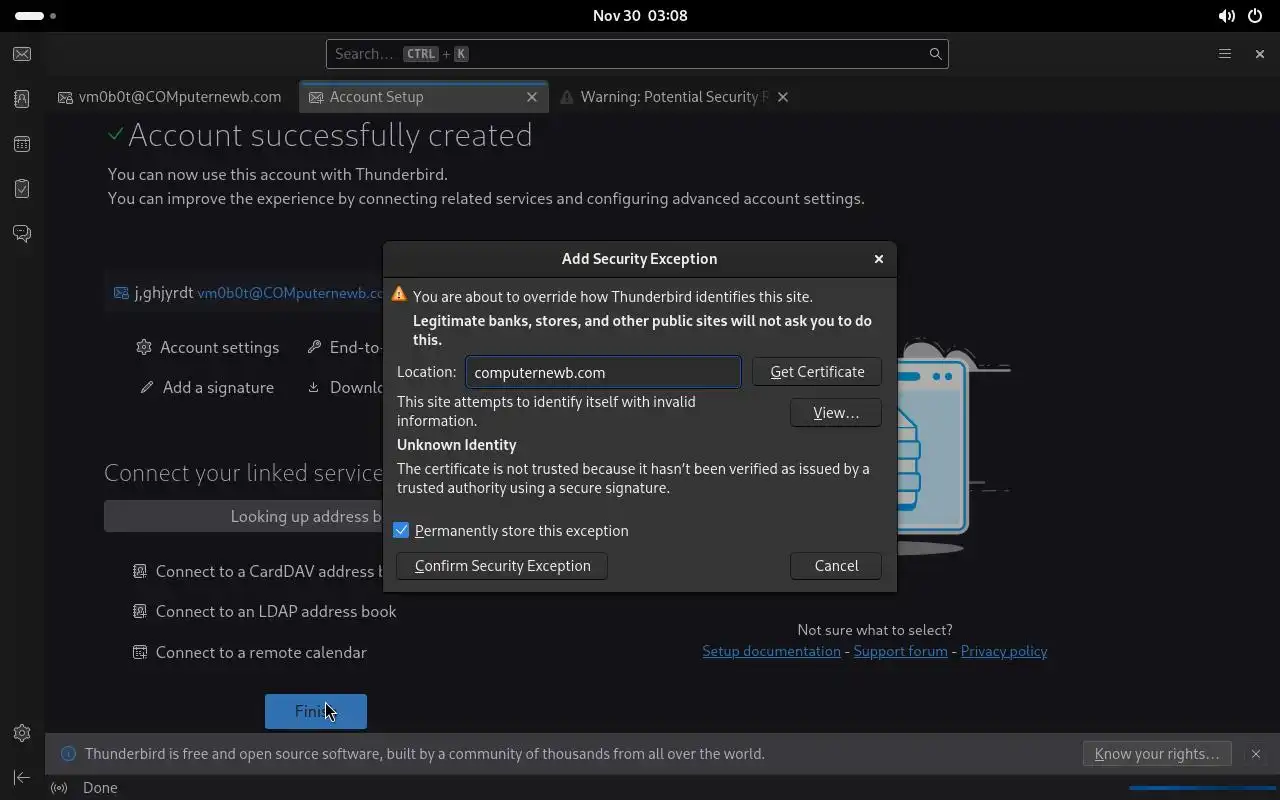Screen dimensions: 1280x800
Task: Click the online status icon in status bar
Action: [x=59, y=788]
